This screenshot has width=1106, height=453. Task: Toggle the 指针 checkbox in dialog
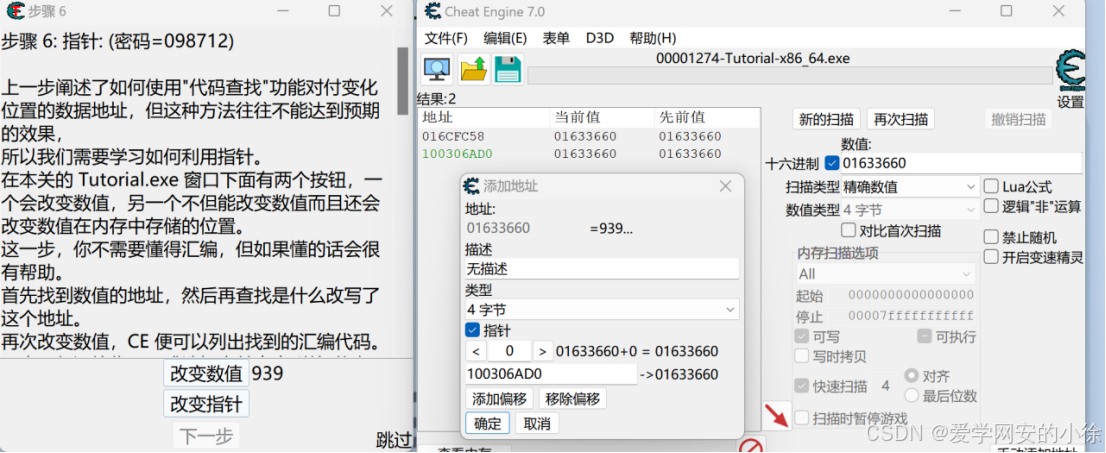tap(473, 330)
